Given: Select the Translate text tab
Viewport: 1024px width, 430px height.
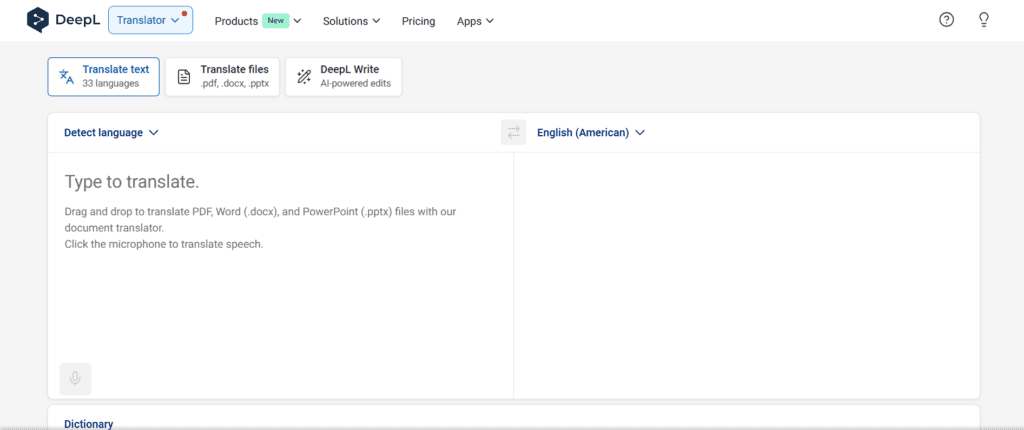Looking at the screenshot, I should point(103,76).
